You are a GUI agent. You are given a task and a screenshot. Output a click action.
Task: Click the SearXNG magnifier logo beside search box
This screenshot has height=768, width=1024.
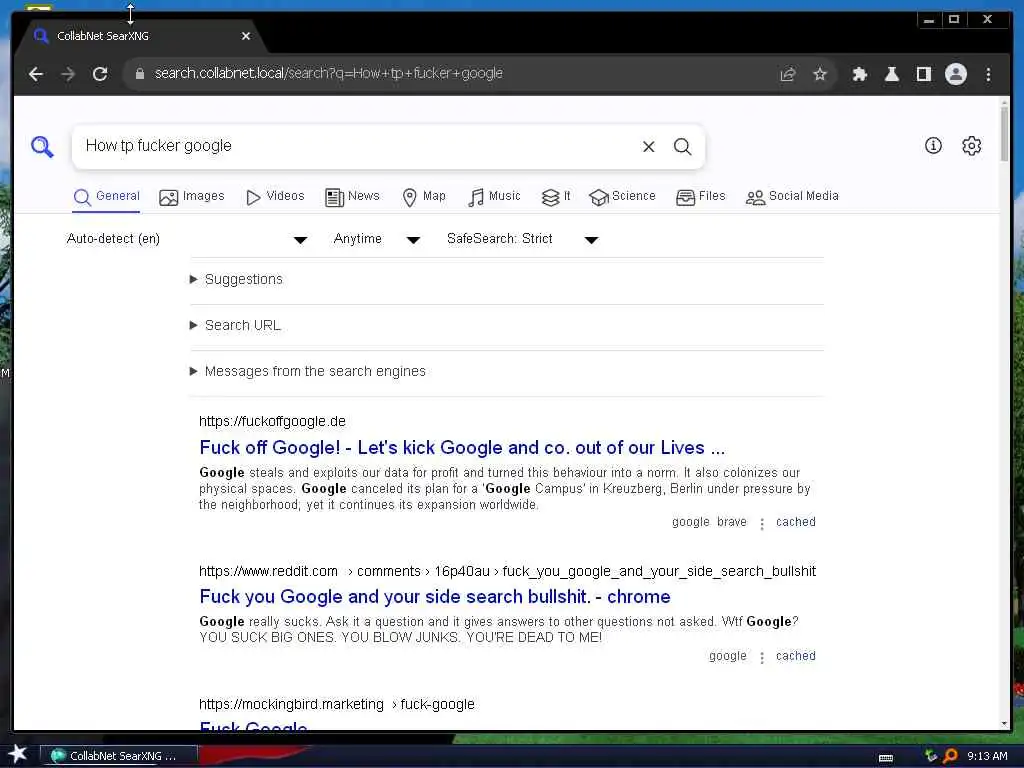point(42,146)
